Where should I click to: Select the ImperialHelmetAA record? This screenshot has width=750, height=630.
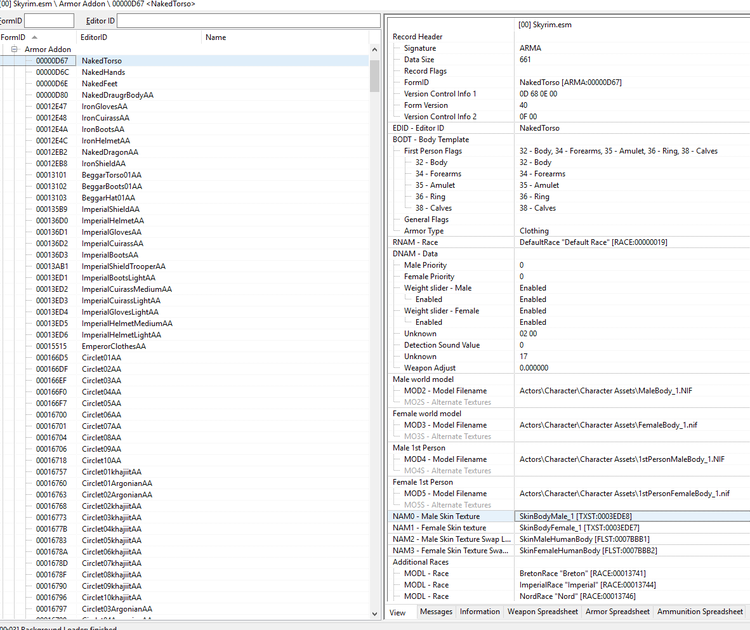(x=113, y=221)
